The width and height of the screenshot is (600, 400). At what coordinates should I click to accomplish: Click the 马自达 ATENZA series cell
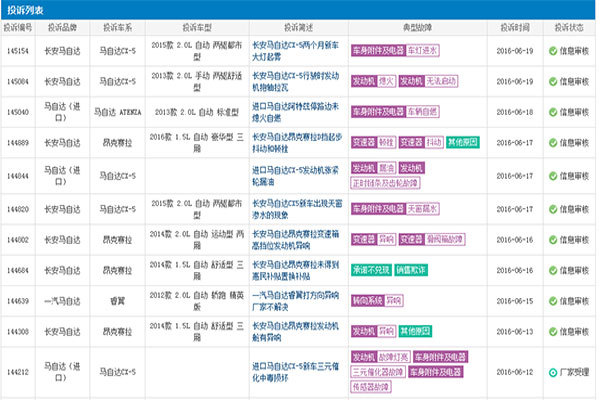(x=117, y=112)
